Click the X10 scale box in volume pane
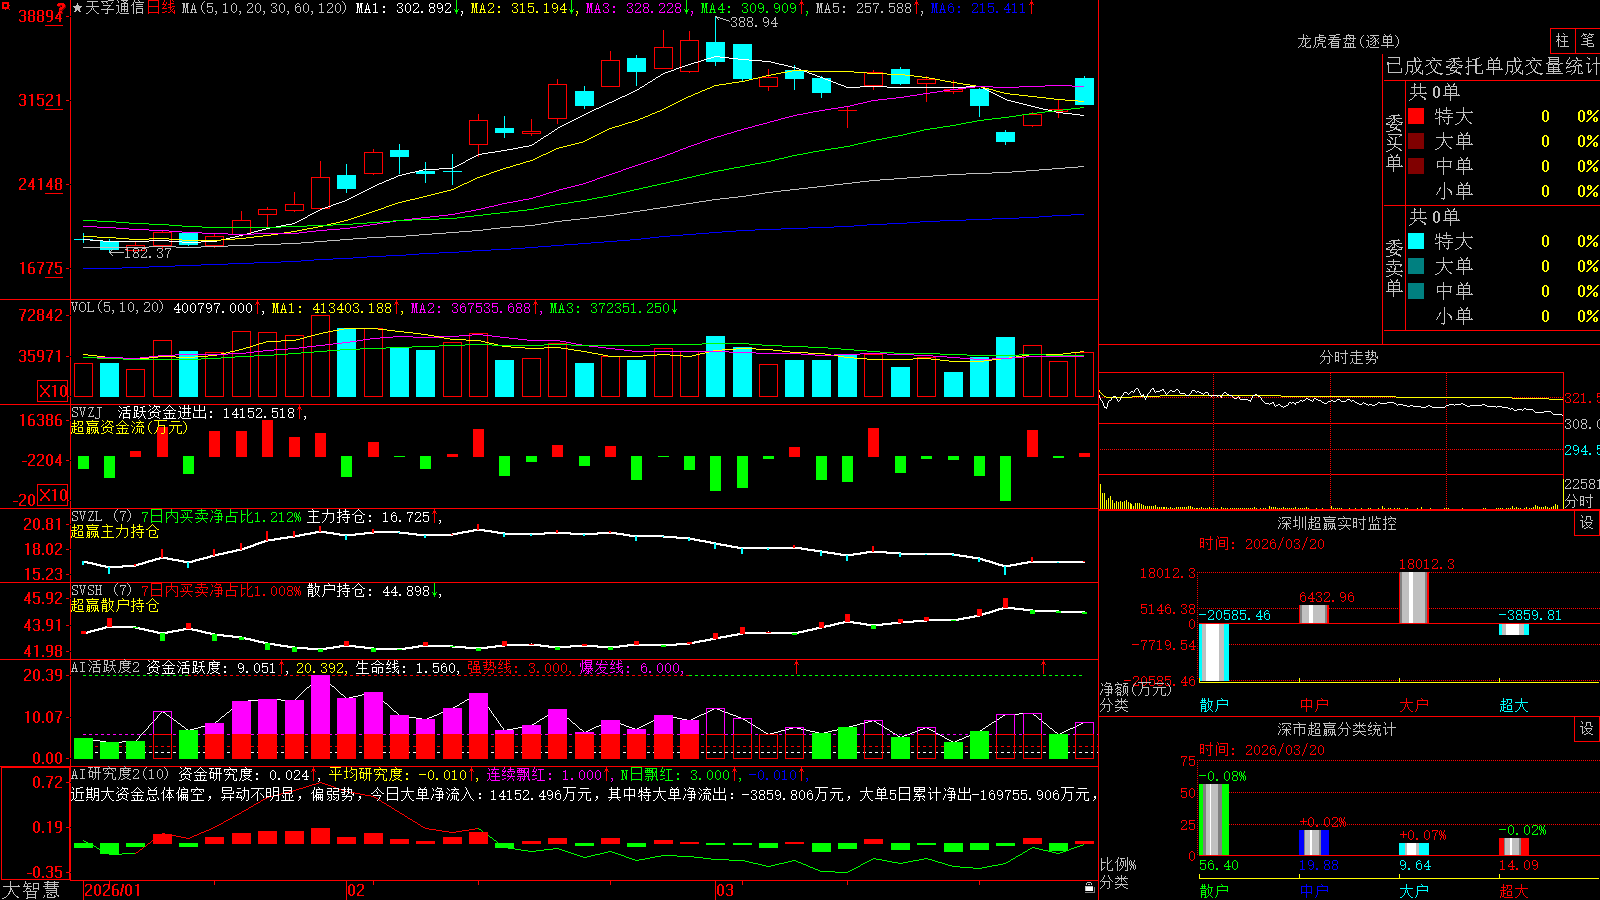Screen dimensions: 1600x900 click(x=53, y=391)
